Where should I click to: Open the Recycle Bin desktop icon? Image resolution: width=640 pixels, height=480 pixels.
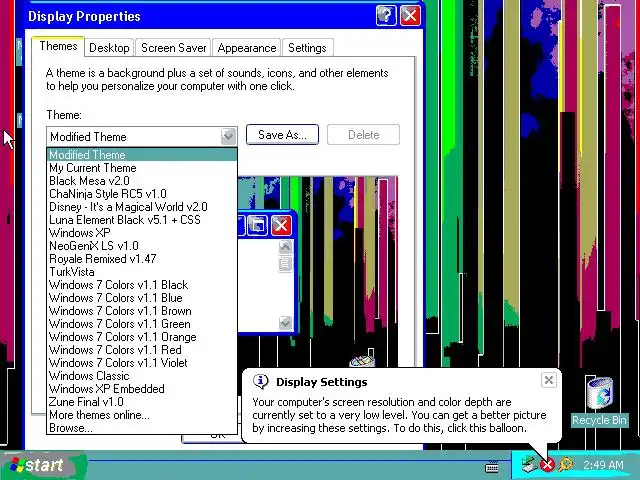tap(599, 402)
